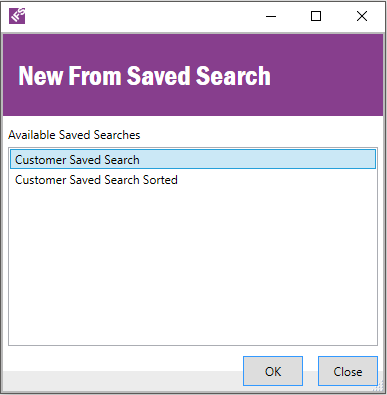
Task: Confirm the chosen saved search with OK
Action: [273, 371]
